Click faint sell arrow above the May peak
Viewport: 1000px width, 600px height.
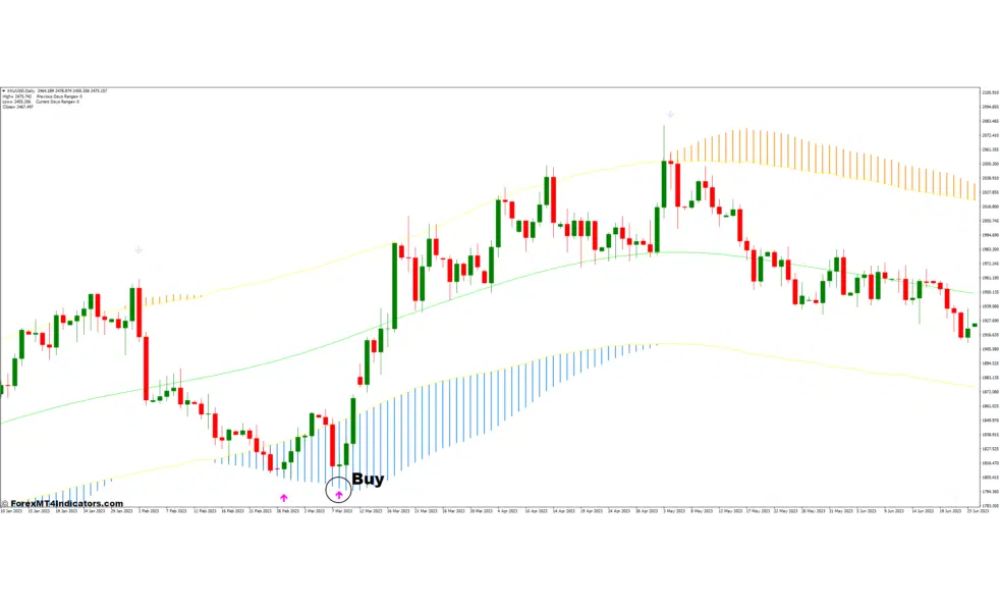pyautogui.click(x=670, y=115)
